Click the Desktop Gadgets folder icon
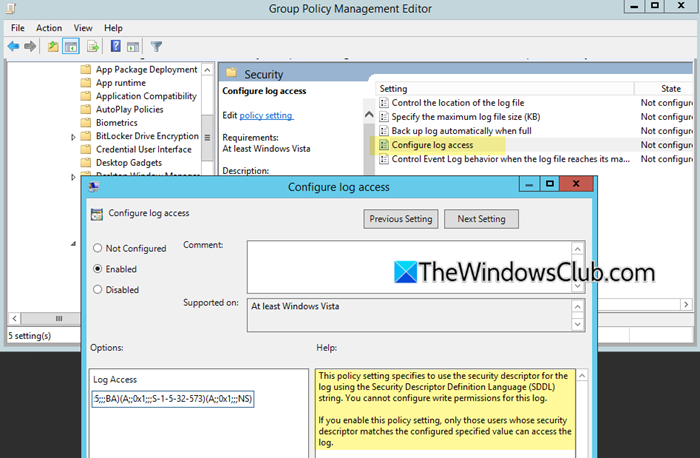 coord(86,163)
